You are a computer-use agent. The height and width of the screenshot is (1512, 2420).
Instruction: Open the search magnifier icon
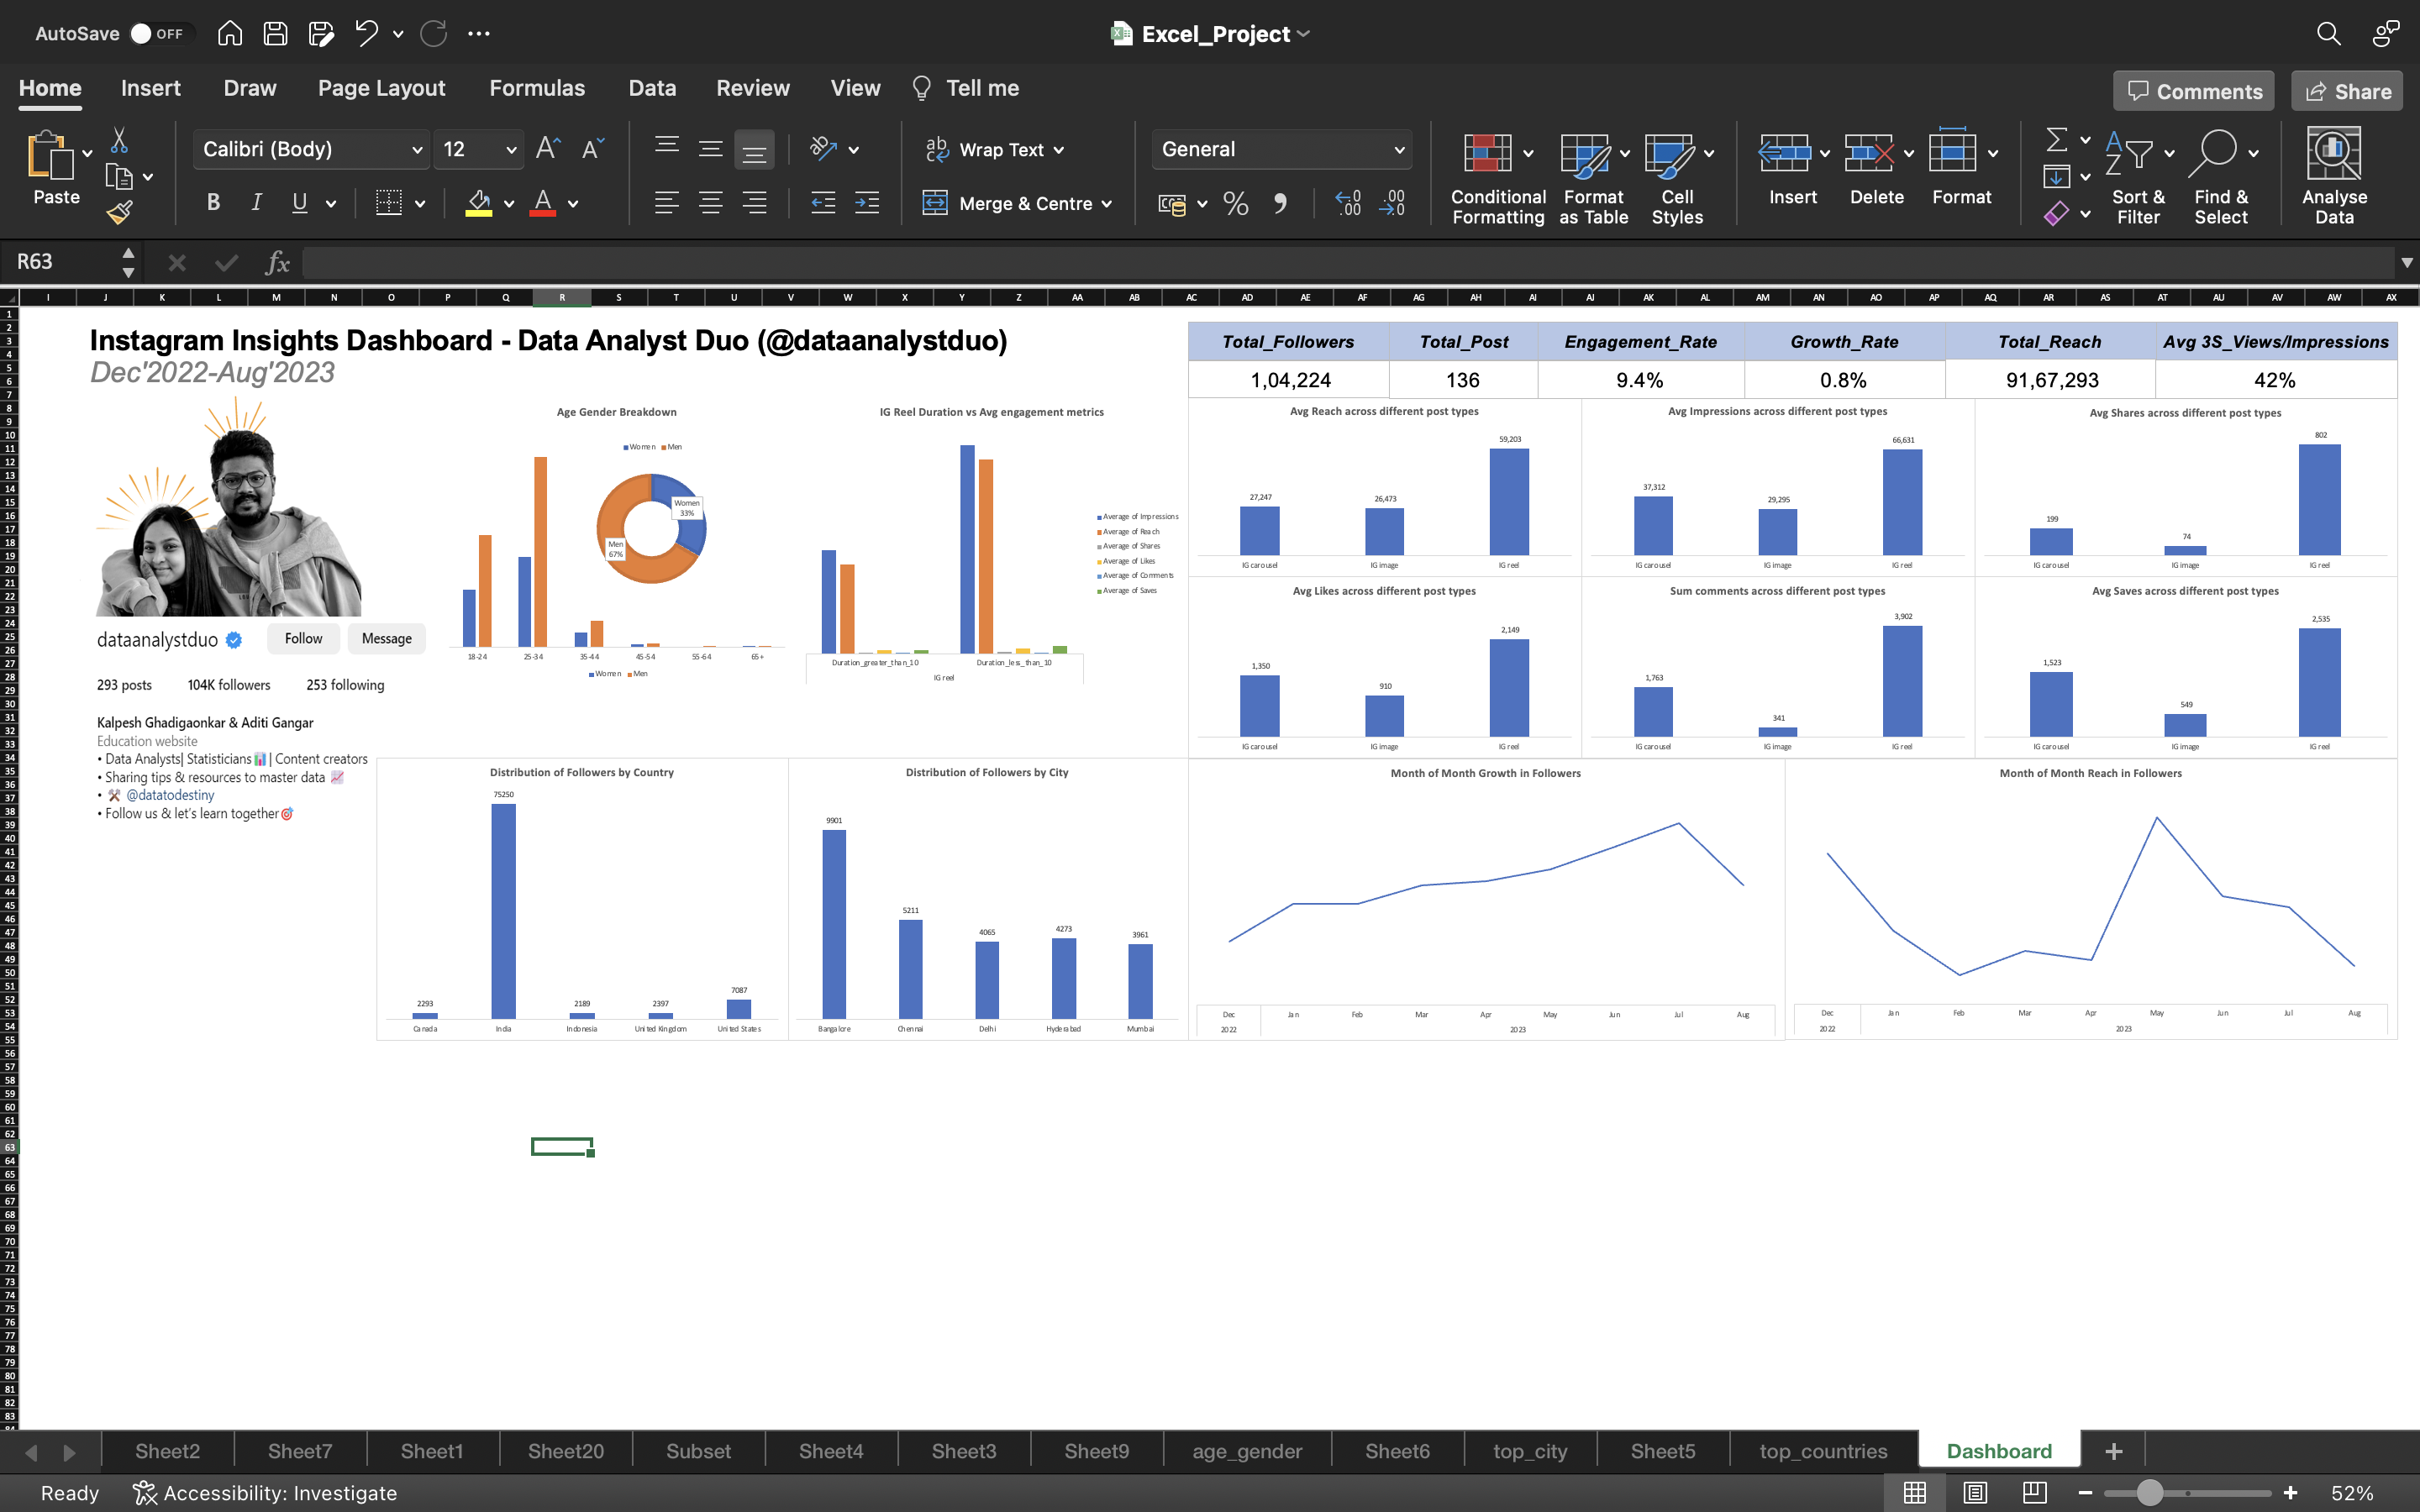click(2328, 33)
